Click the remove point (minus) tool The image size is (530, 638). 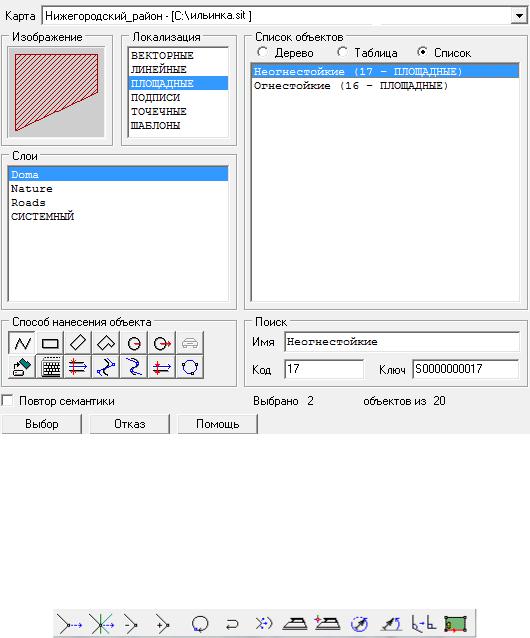(x=131, y=624)
